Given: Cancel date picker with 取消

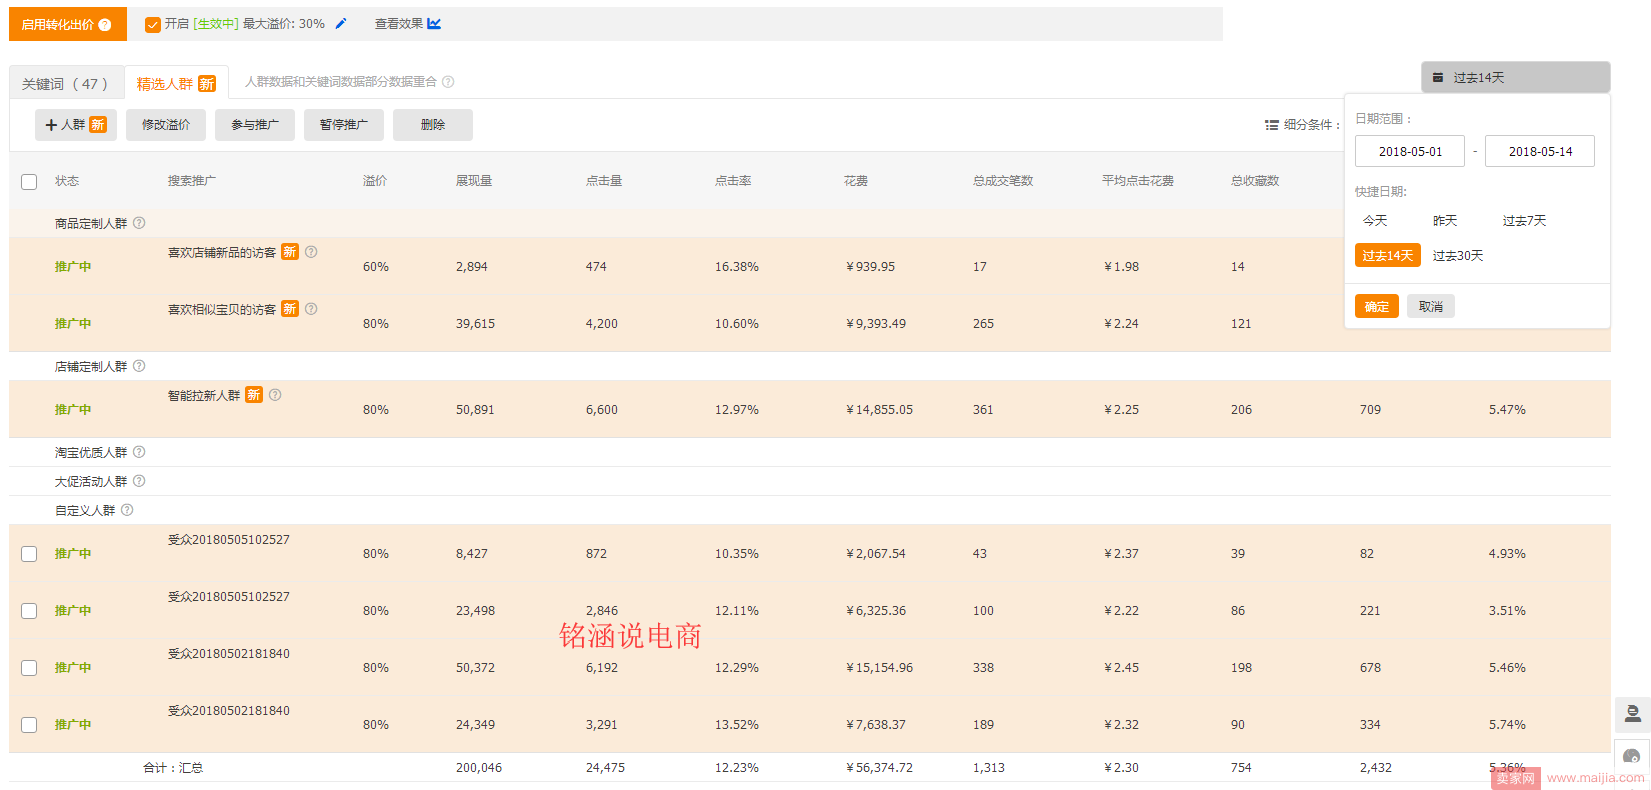Looking at the screenshot, I should pyautogui.click(x=1431, y=306).
